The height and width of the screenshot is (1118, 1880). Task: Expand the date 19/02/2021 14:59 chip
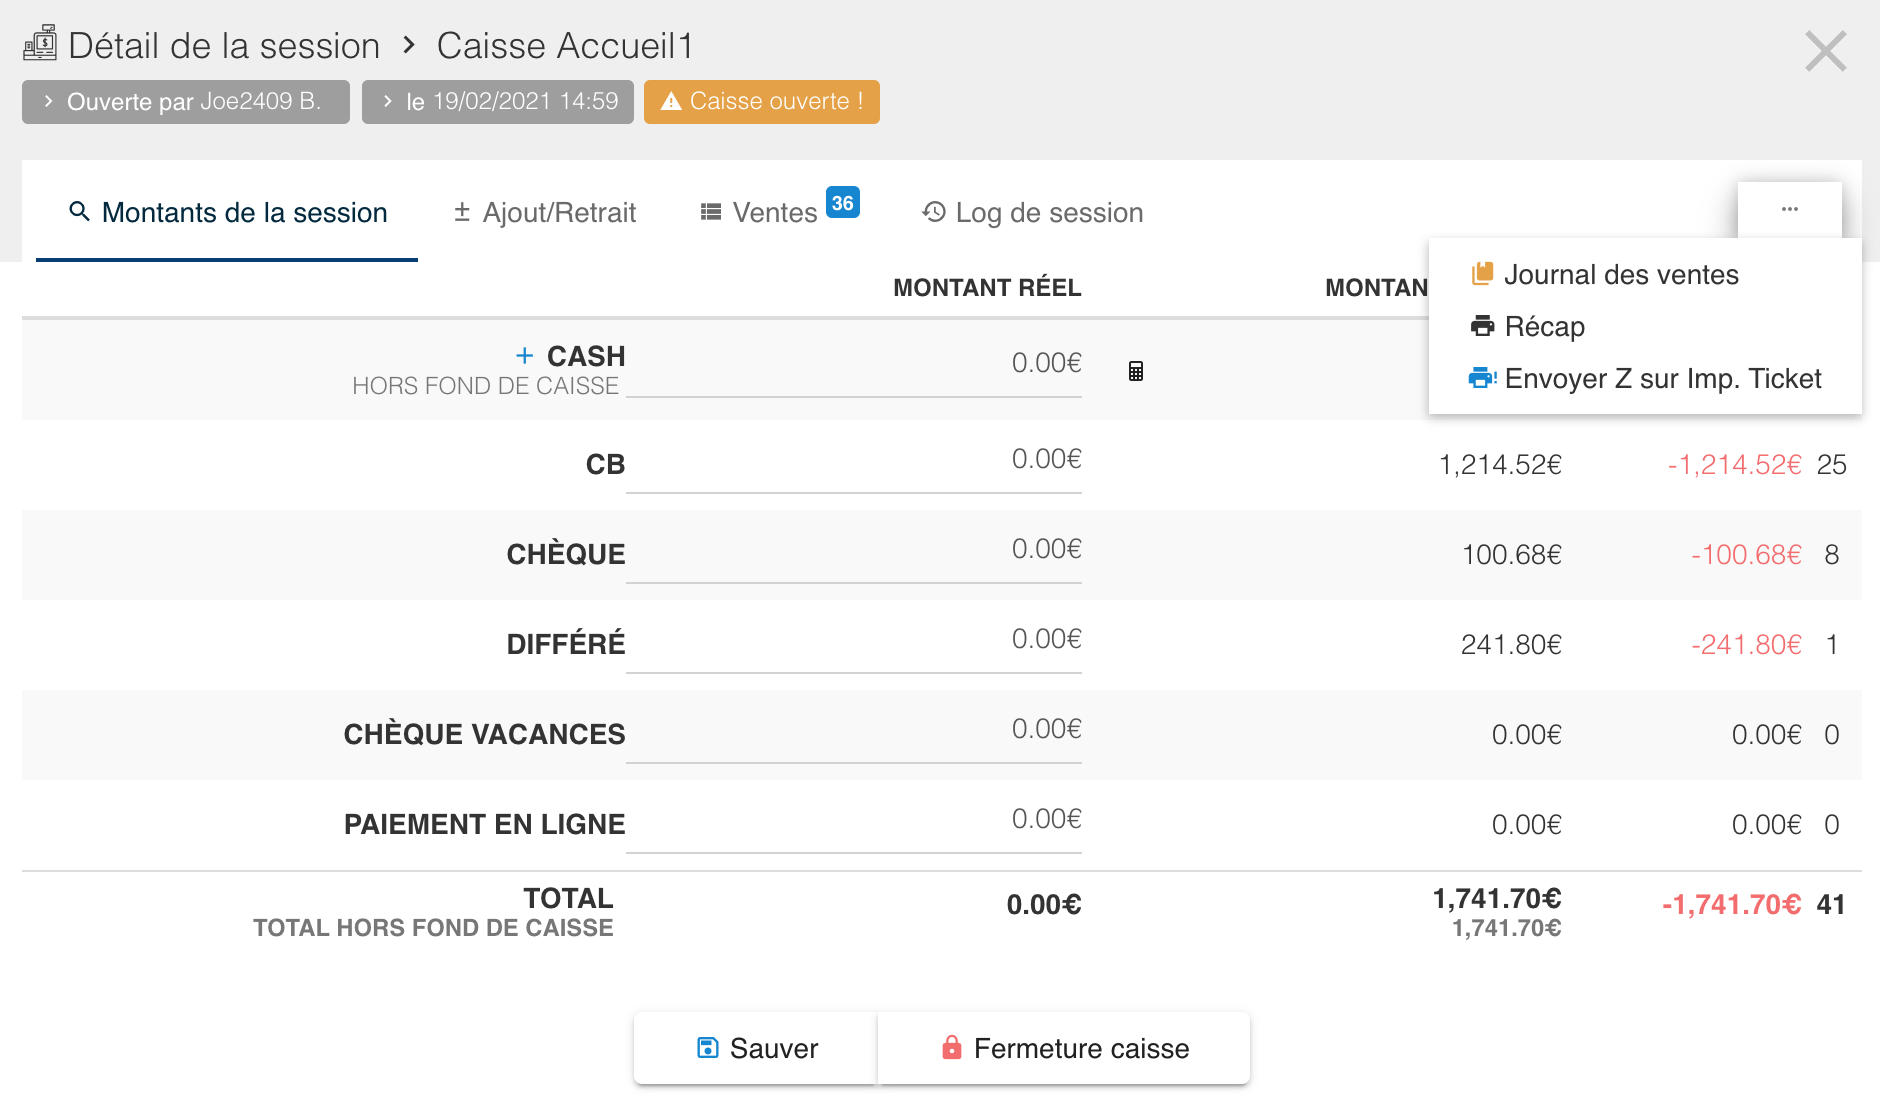tap(498, 102)
